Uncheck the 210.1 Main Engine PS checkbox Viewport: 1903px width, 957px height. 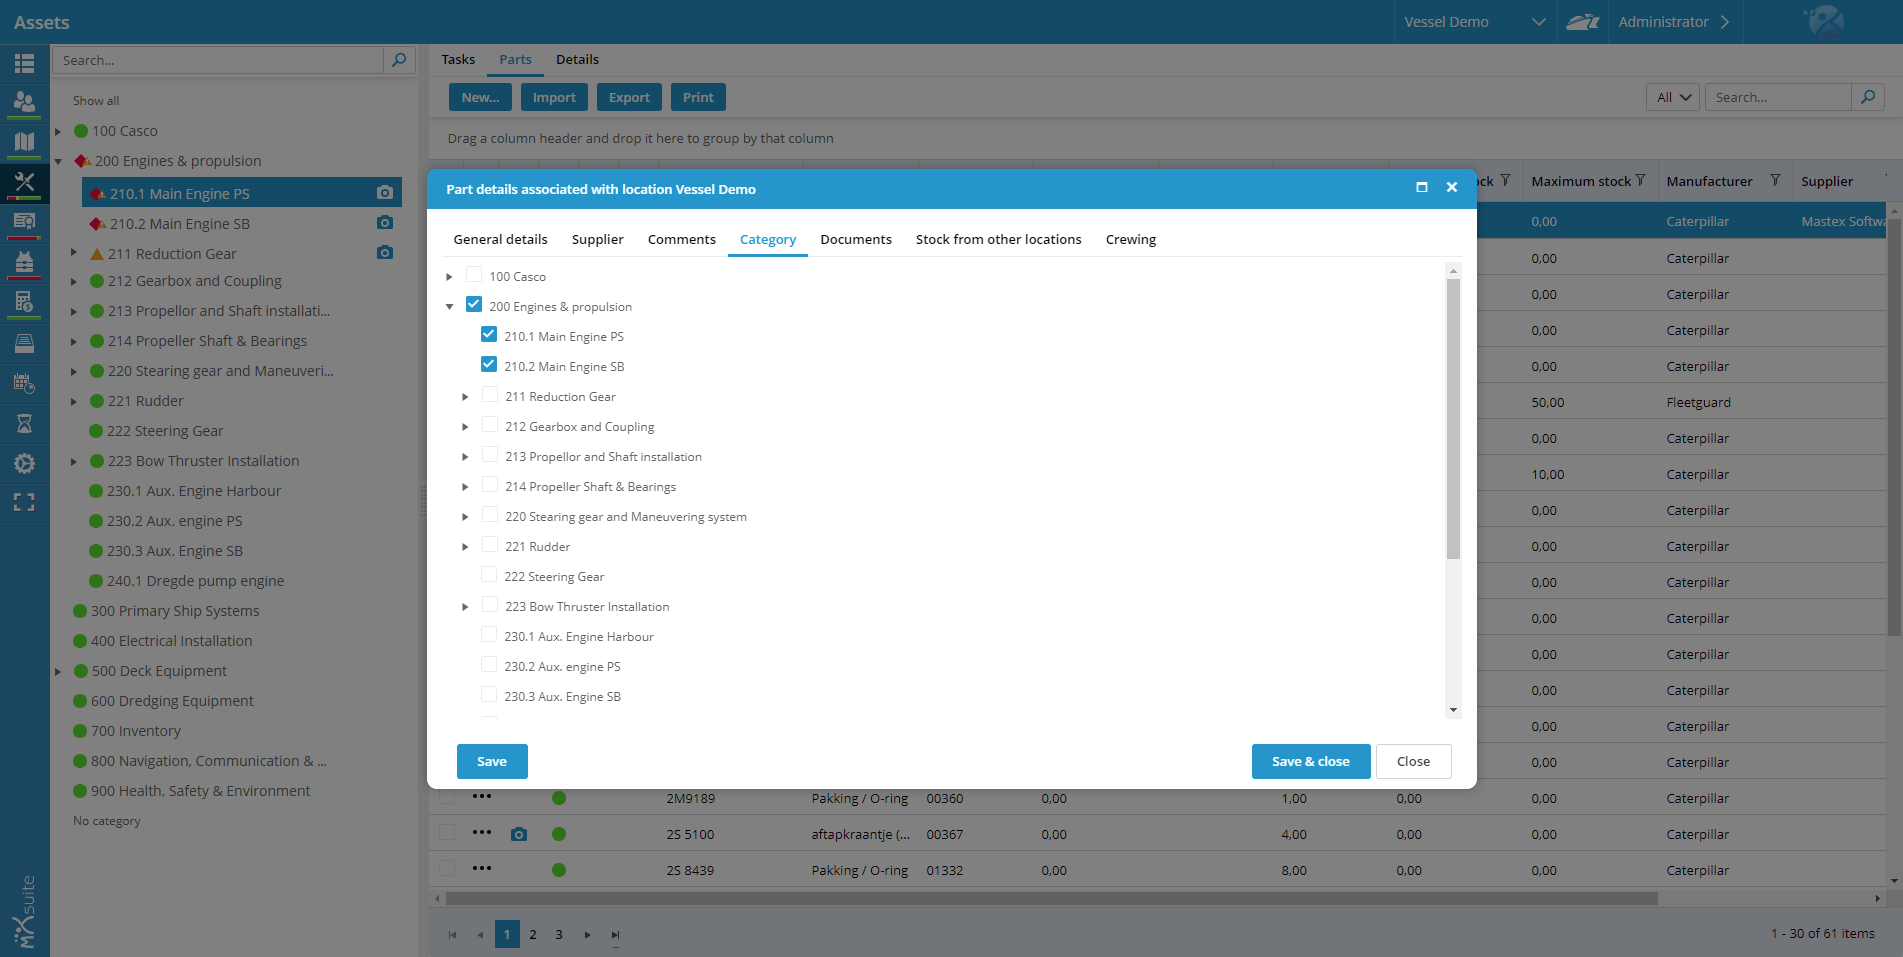489,335
